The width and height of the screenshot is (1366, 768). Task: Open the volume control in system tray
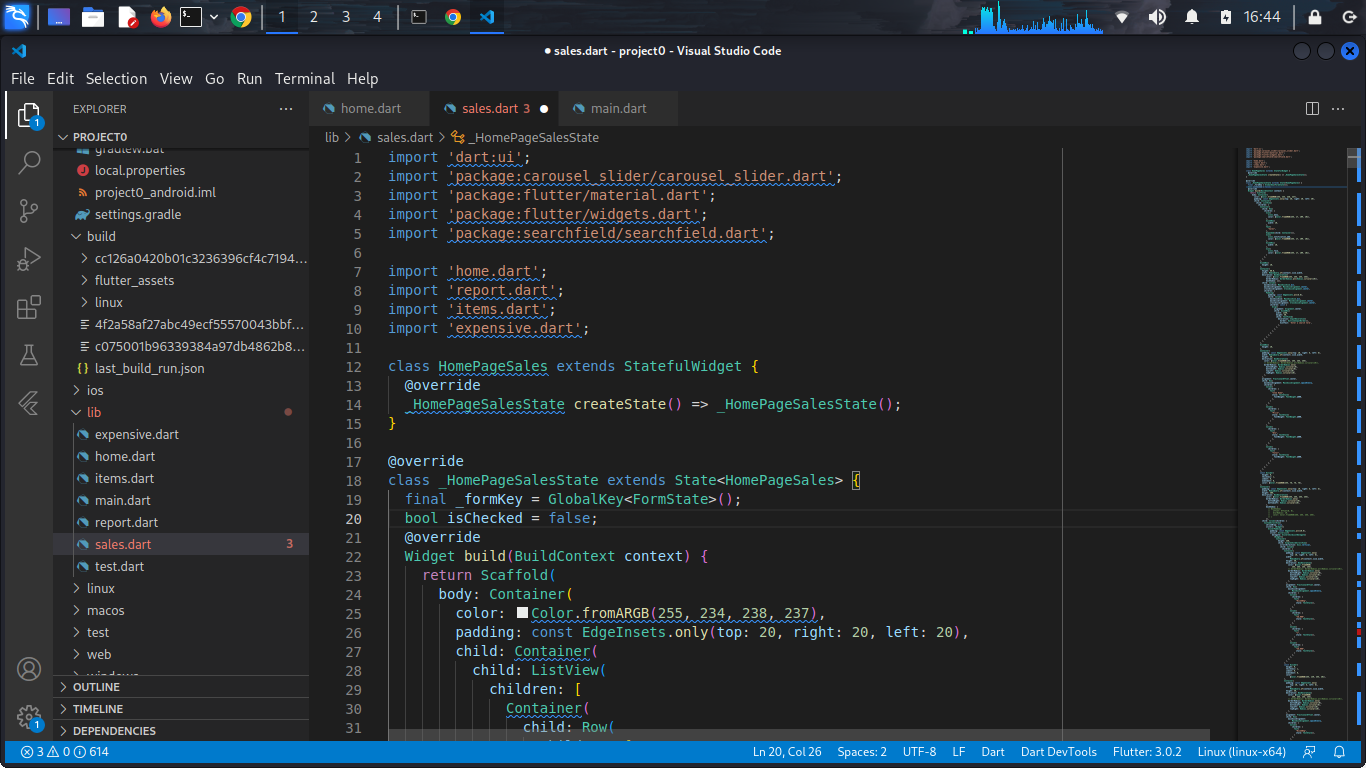tap(1157, 17)
